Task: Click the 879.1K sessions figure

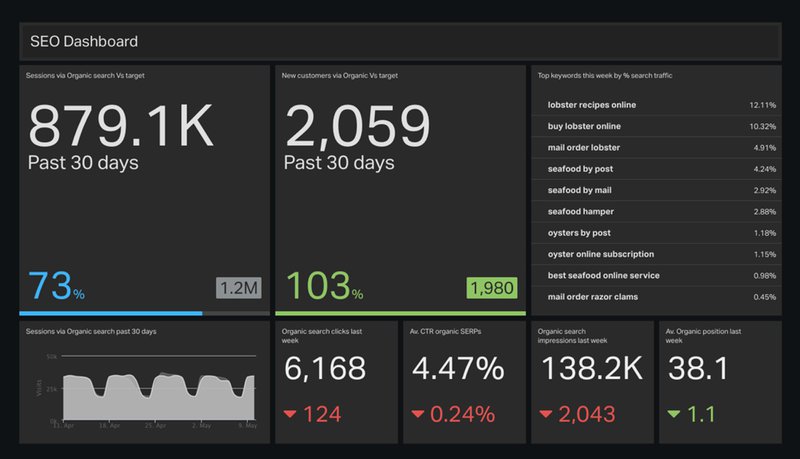Action: 121,126
